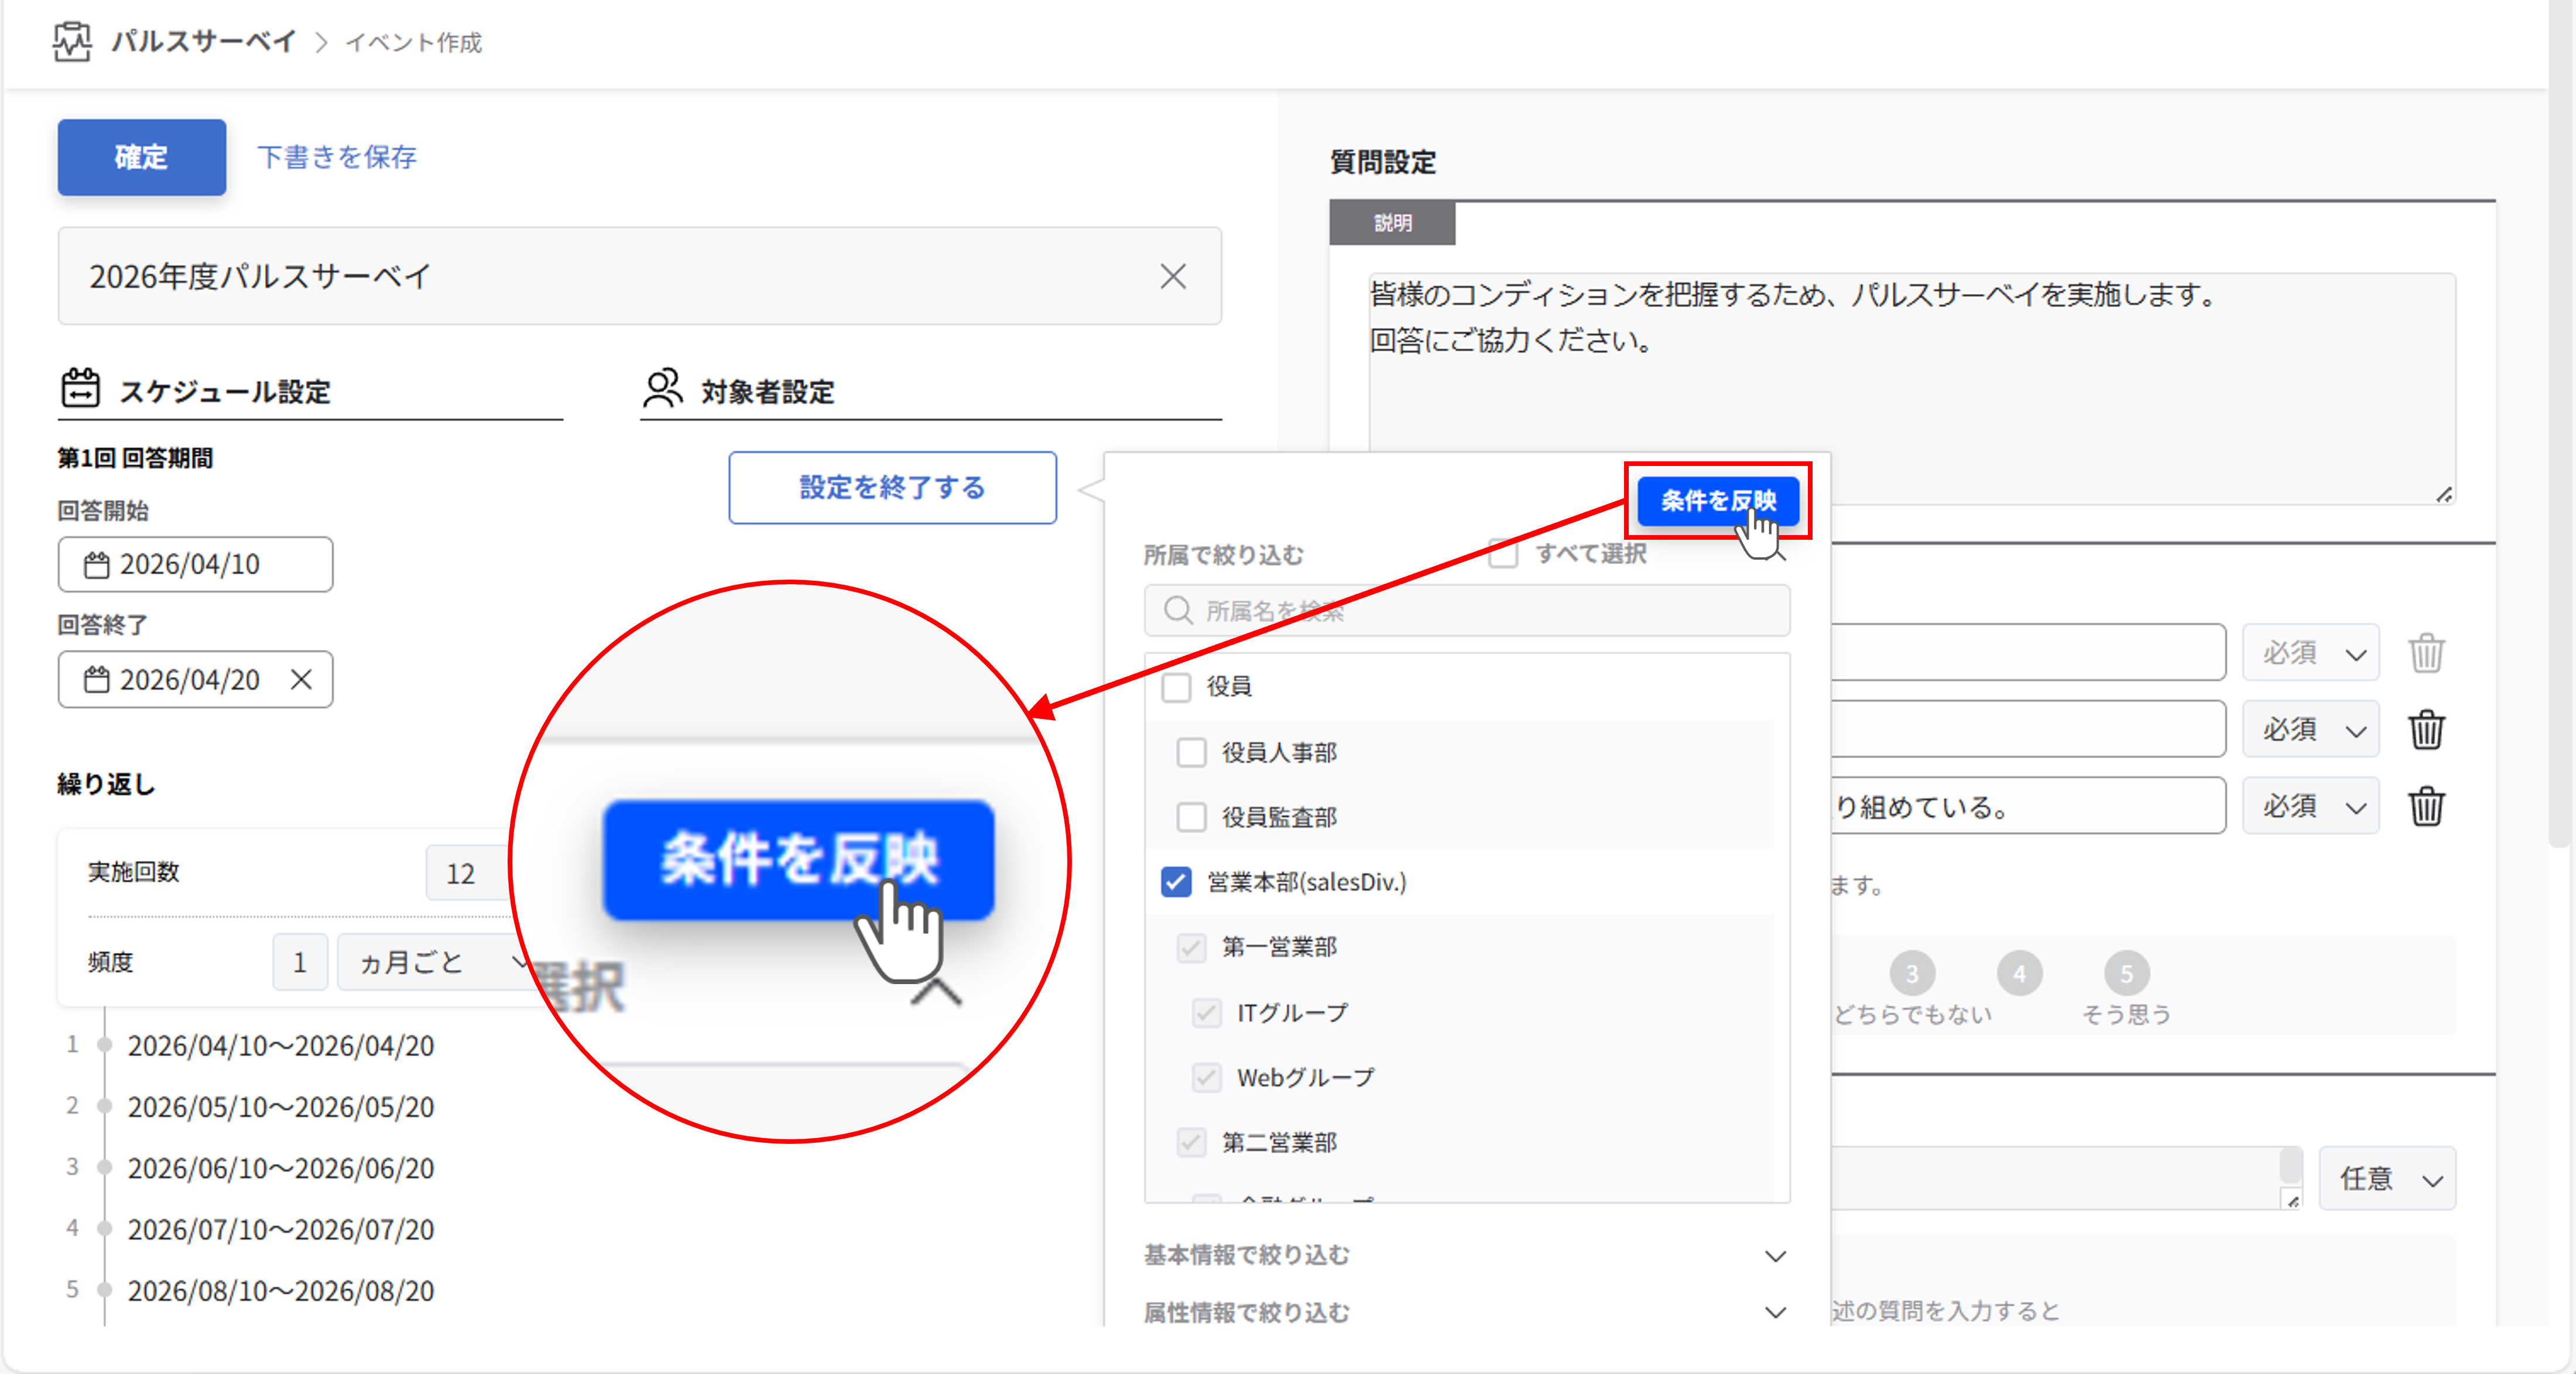
Task: Delete the second question via trash icon
Action: 2426,730
